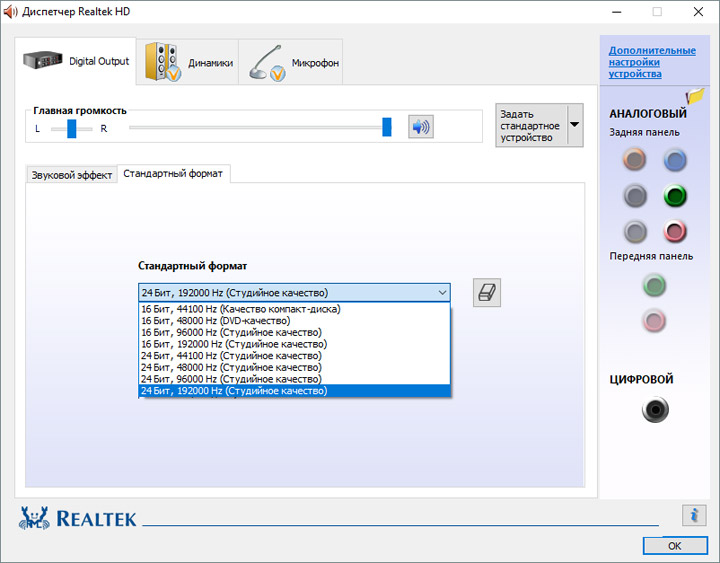Open the connector settings folder icon

[x=695, y=96]
